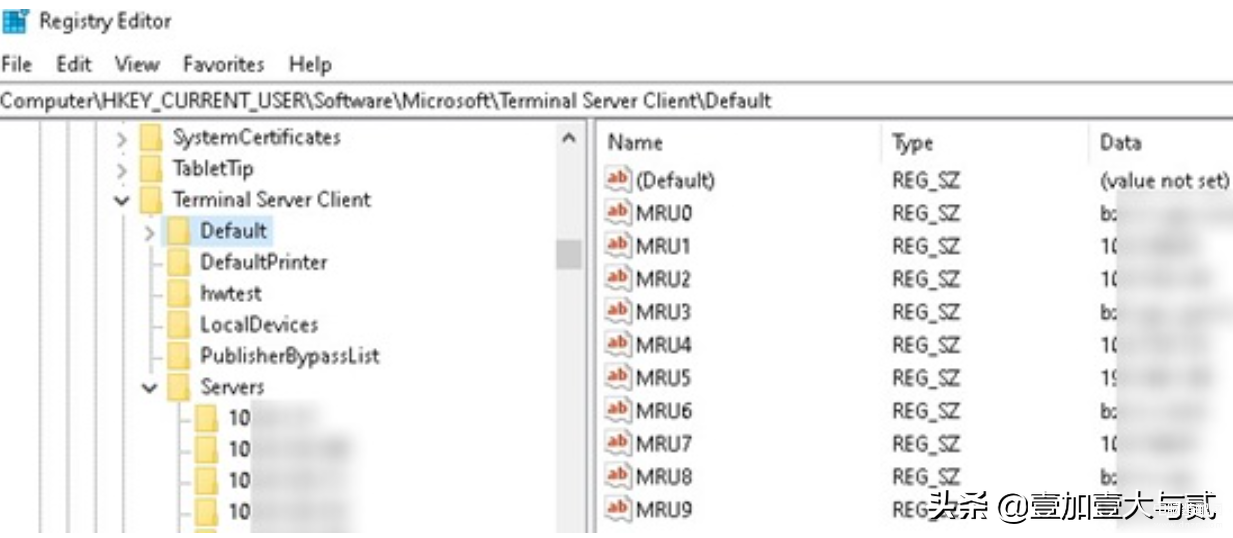This screenshot has width=1233, height=538.
Task: Click the "(value not set)" data cell
Action: click(1164, 181)
